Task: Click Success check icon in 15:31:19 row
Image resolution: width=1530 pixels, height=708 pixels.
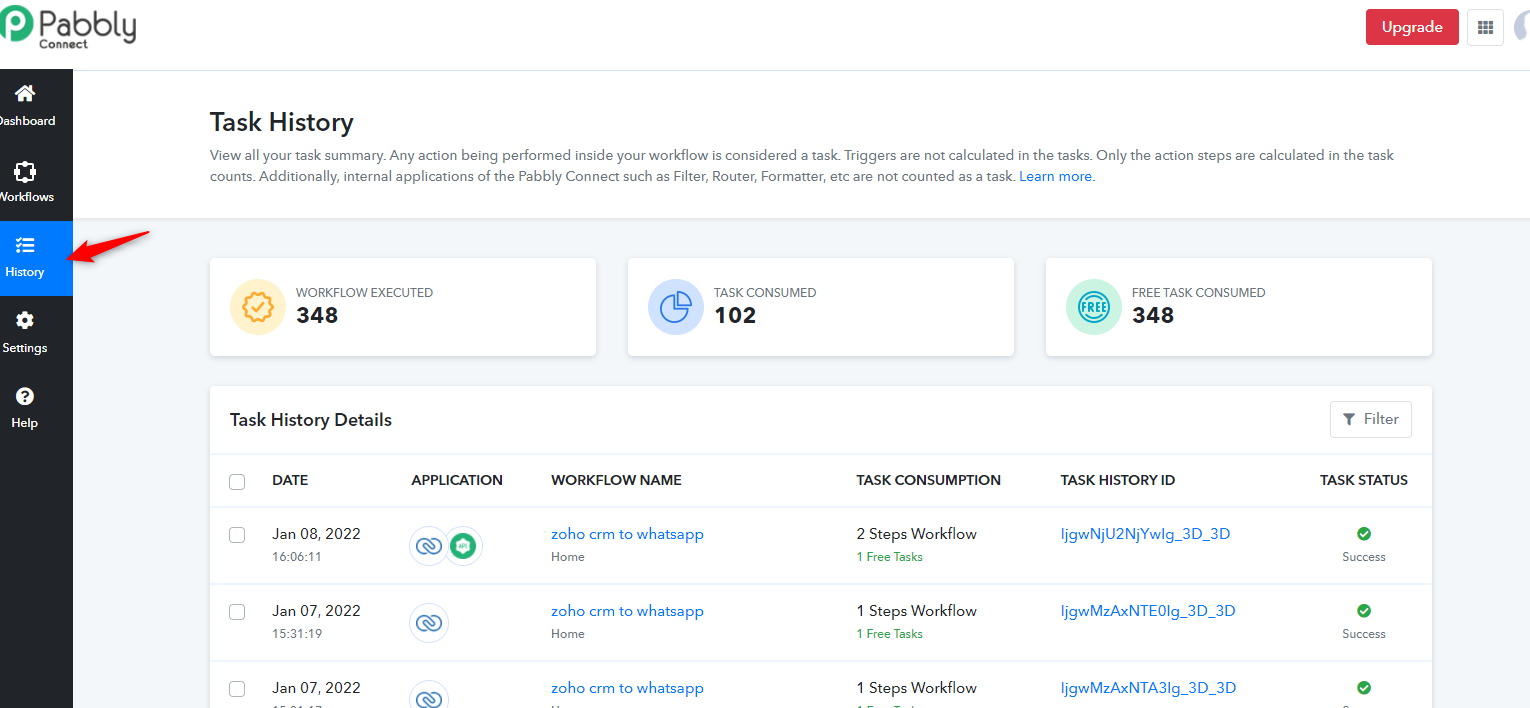Action: [1364, 611]
